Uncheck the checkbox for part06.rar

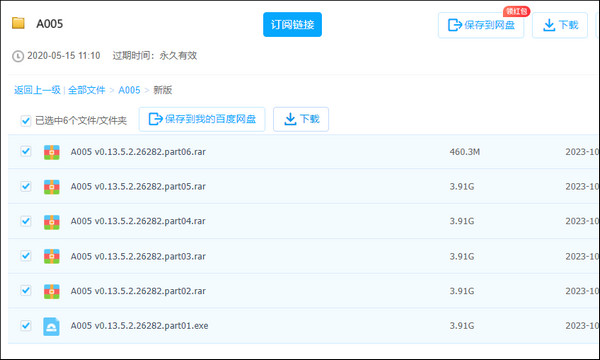point(26,151)
